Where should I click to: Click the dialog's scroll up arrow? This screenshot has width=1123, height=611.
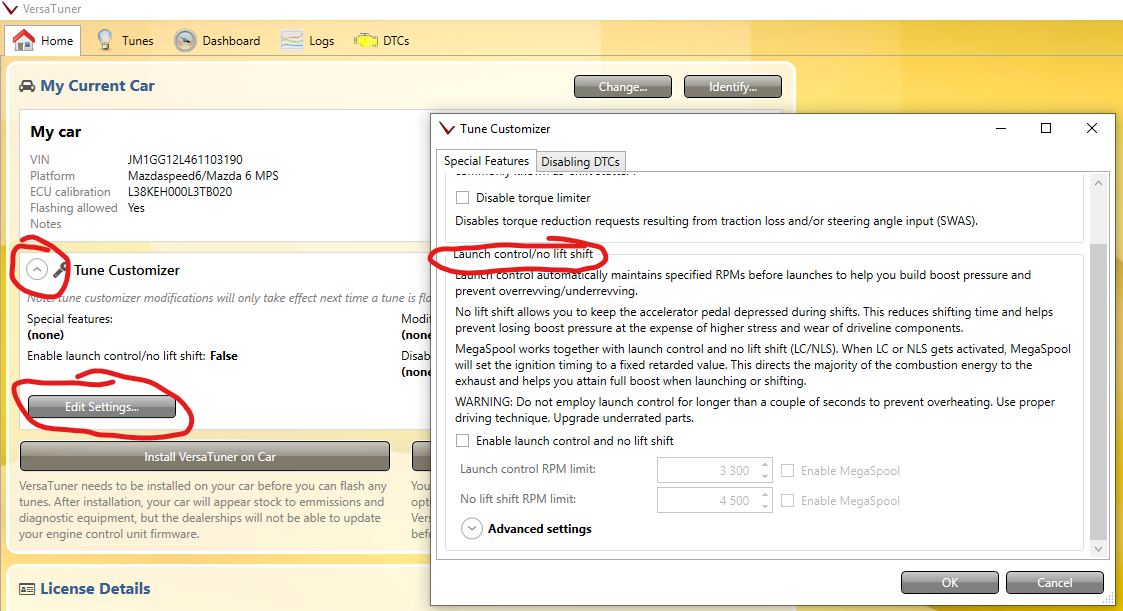pyautogui.click(x=1098, y=183)
